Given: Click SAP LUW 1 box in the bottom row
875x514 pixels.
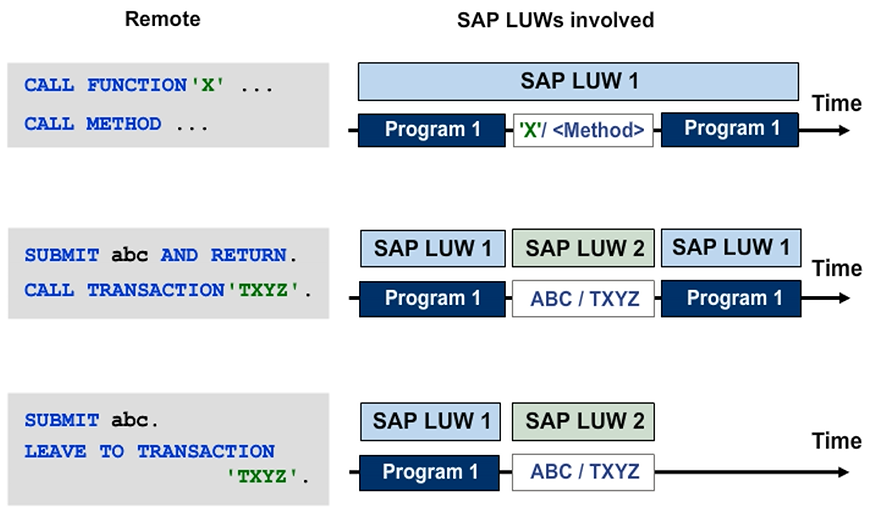Looking at the screenshot, I should click(x=432, y=421).
